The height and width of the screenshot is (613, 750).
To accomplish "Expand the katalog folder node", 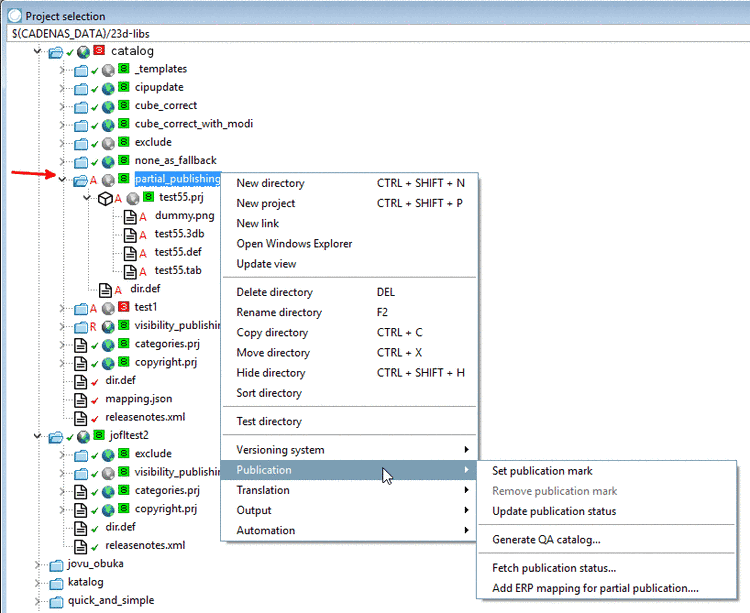I will tap(37, 583).
